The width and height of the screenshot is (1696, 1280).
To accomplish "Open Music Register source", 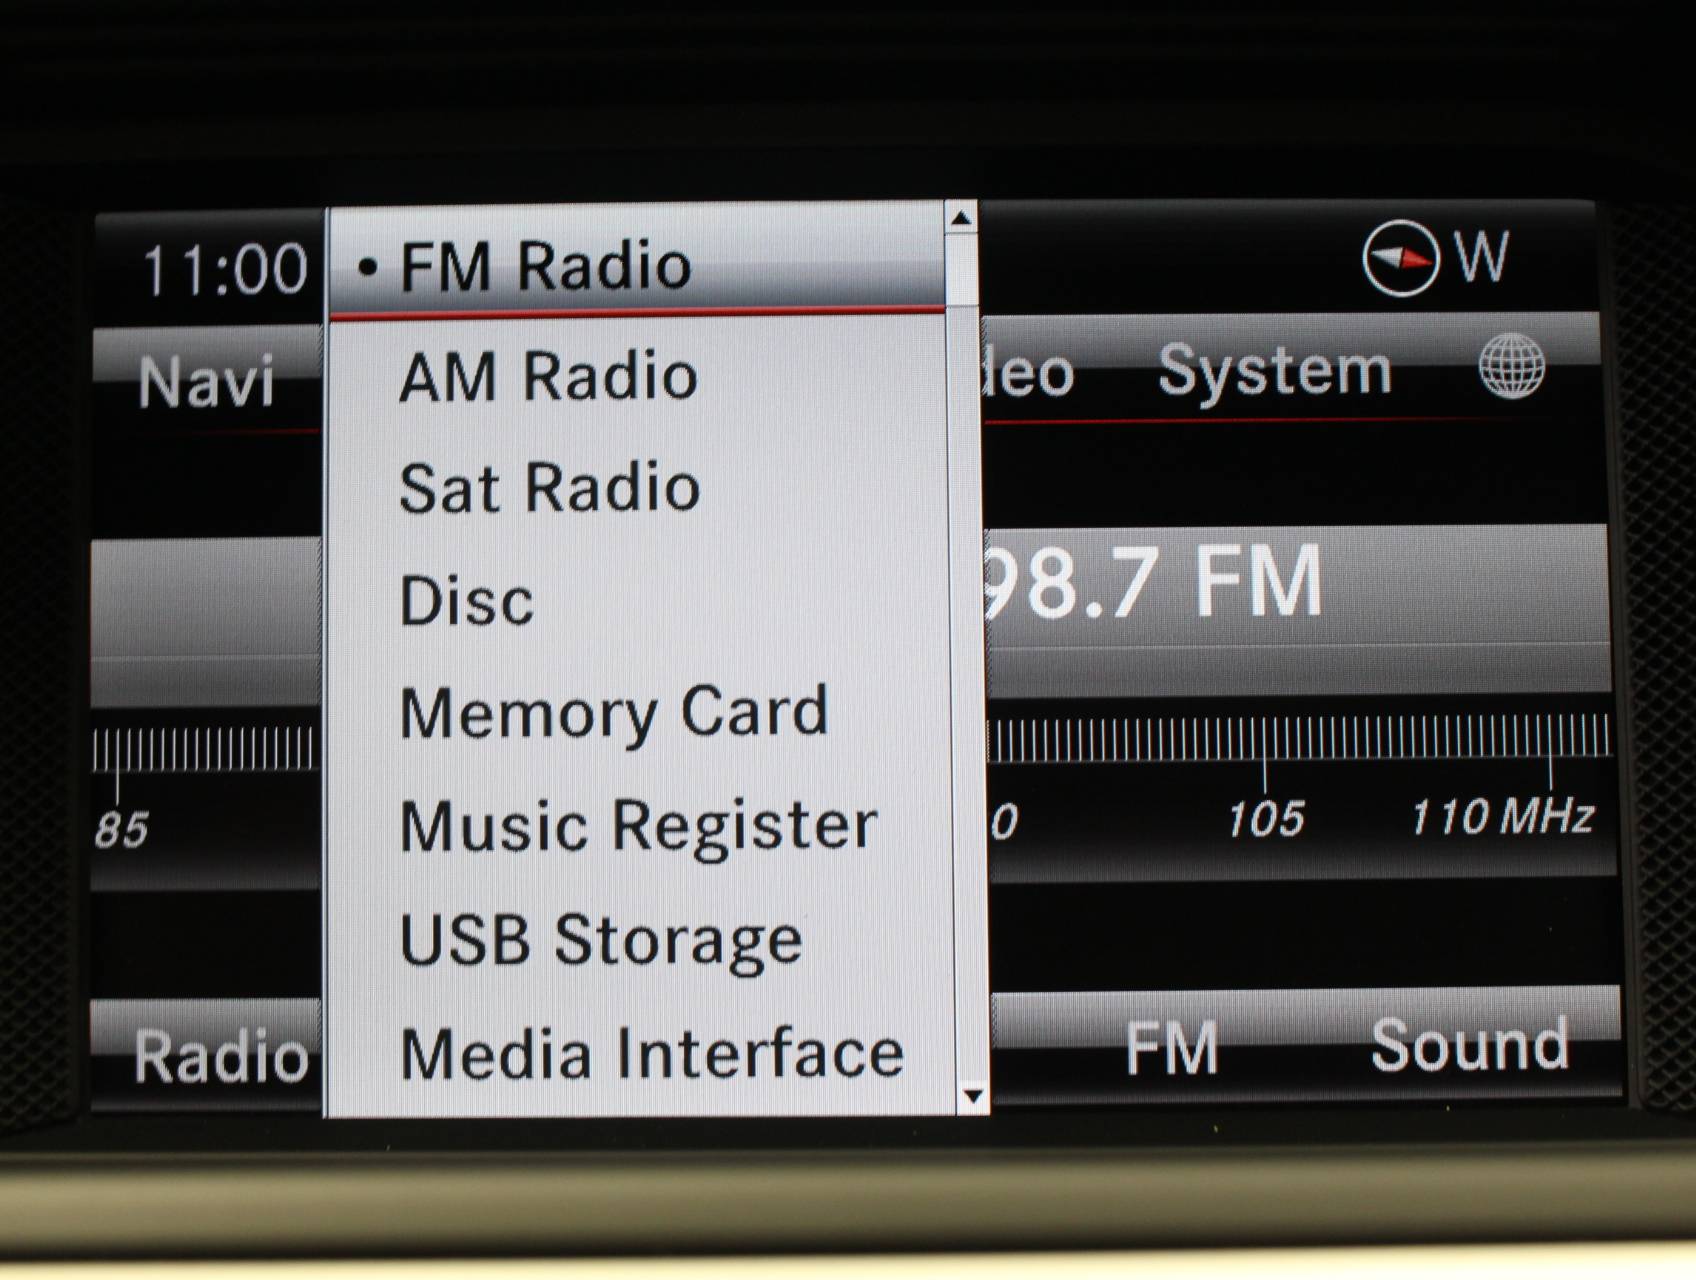I will pos(638,827).
